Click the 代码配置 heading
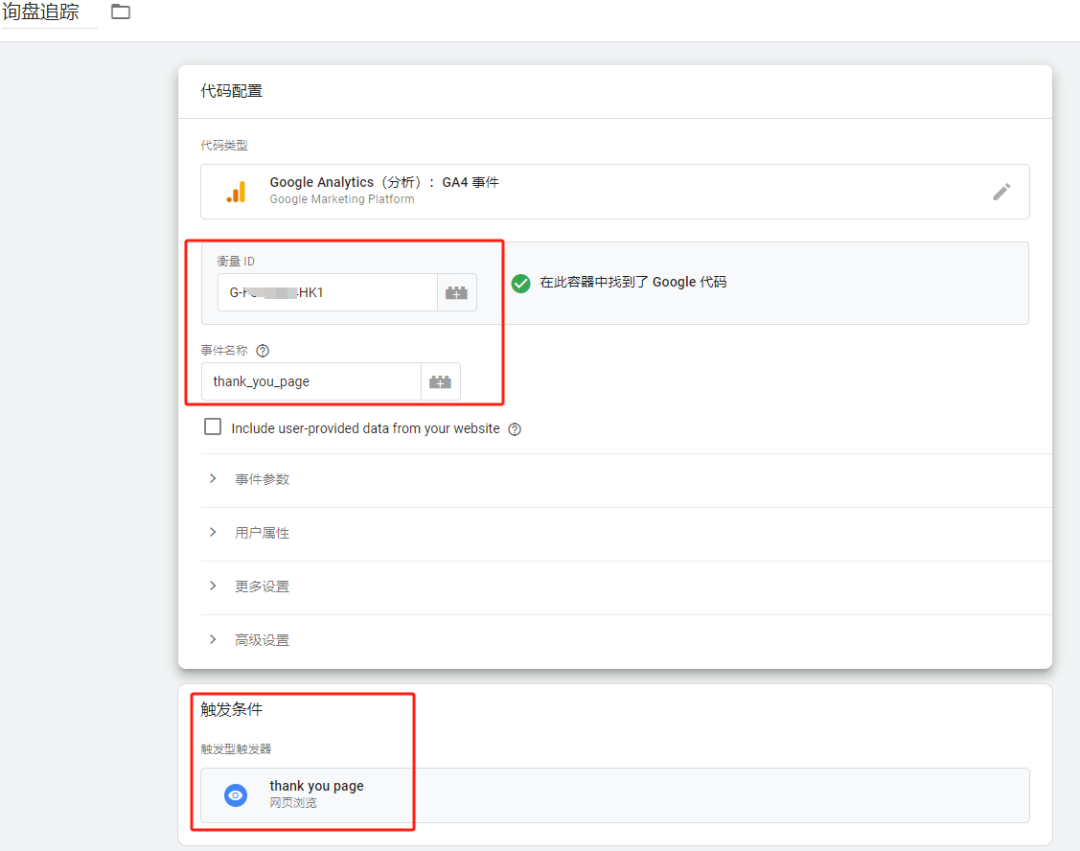This screenshot has height=851, width=1080. point(231,91)
